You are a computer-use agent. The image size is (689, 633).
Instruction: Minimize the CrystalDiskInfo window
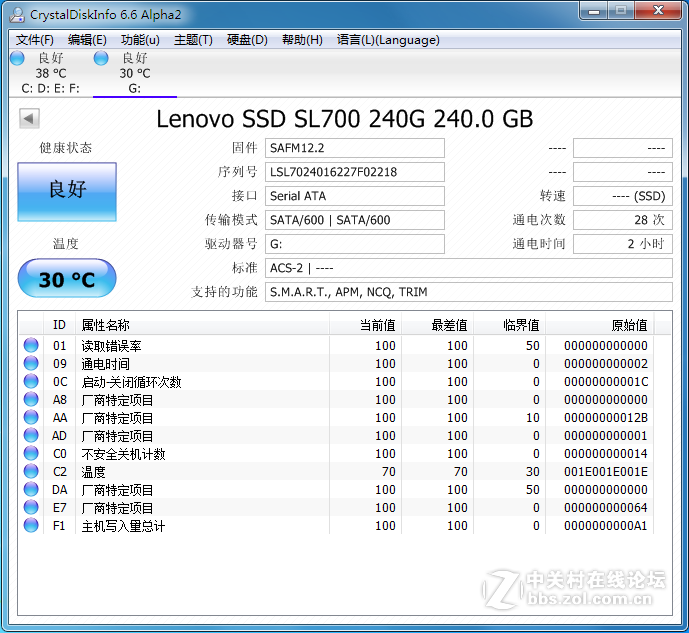coord(594,11)
